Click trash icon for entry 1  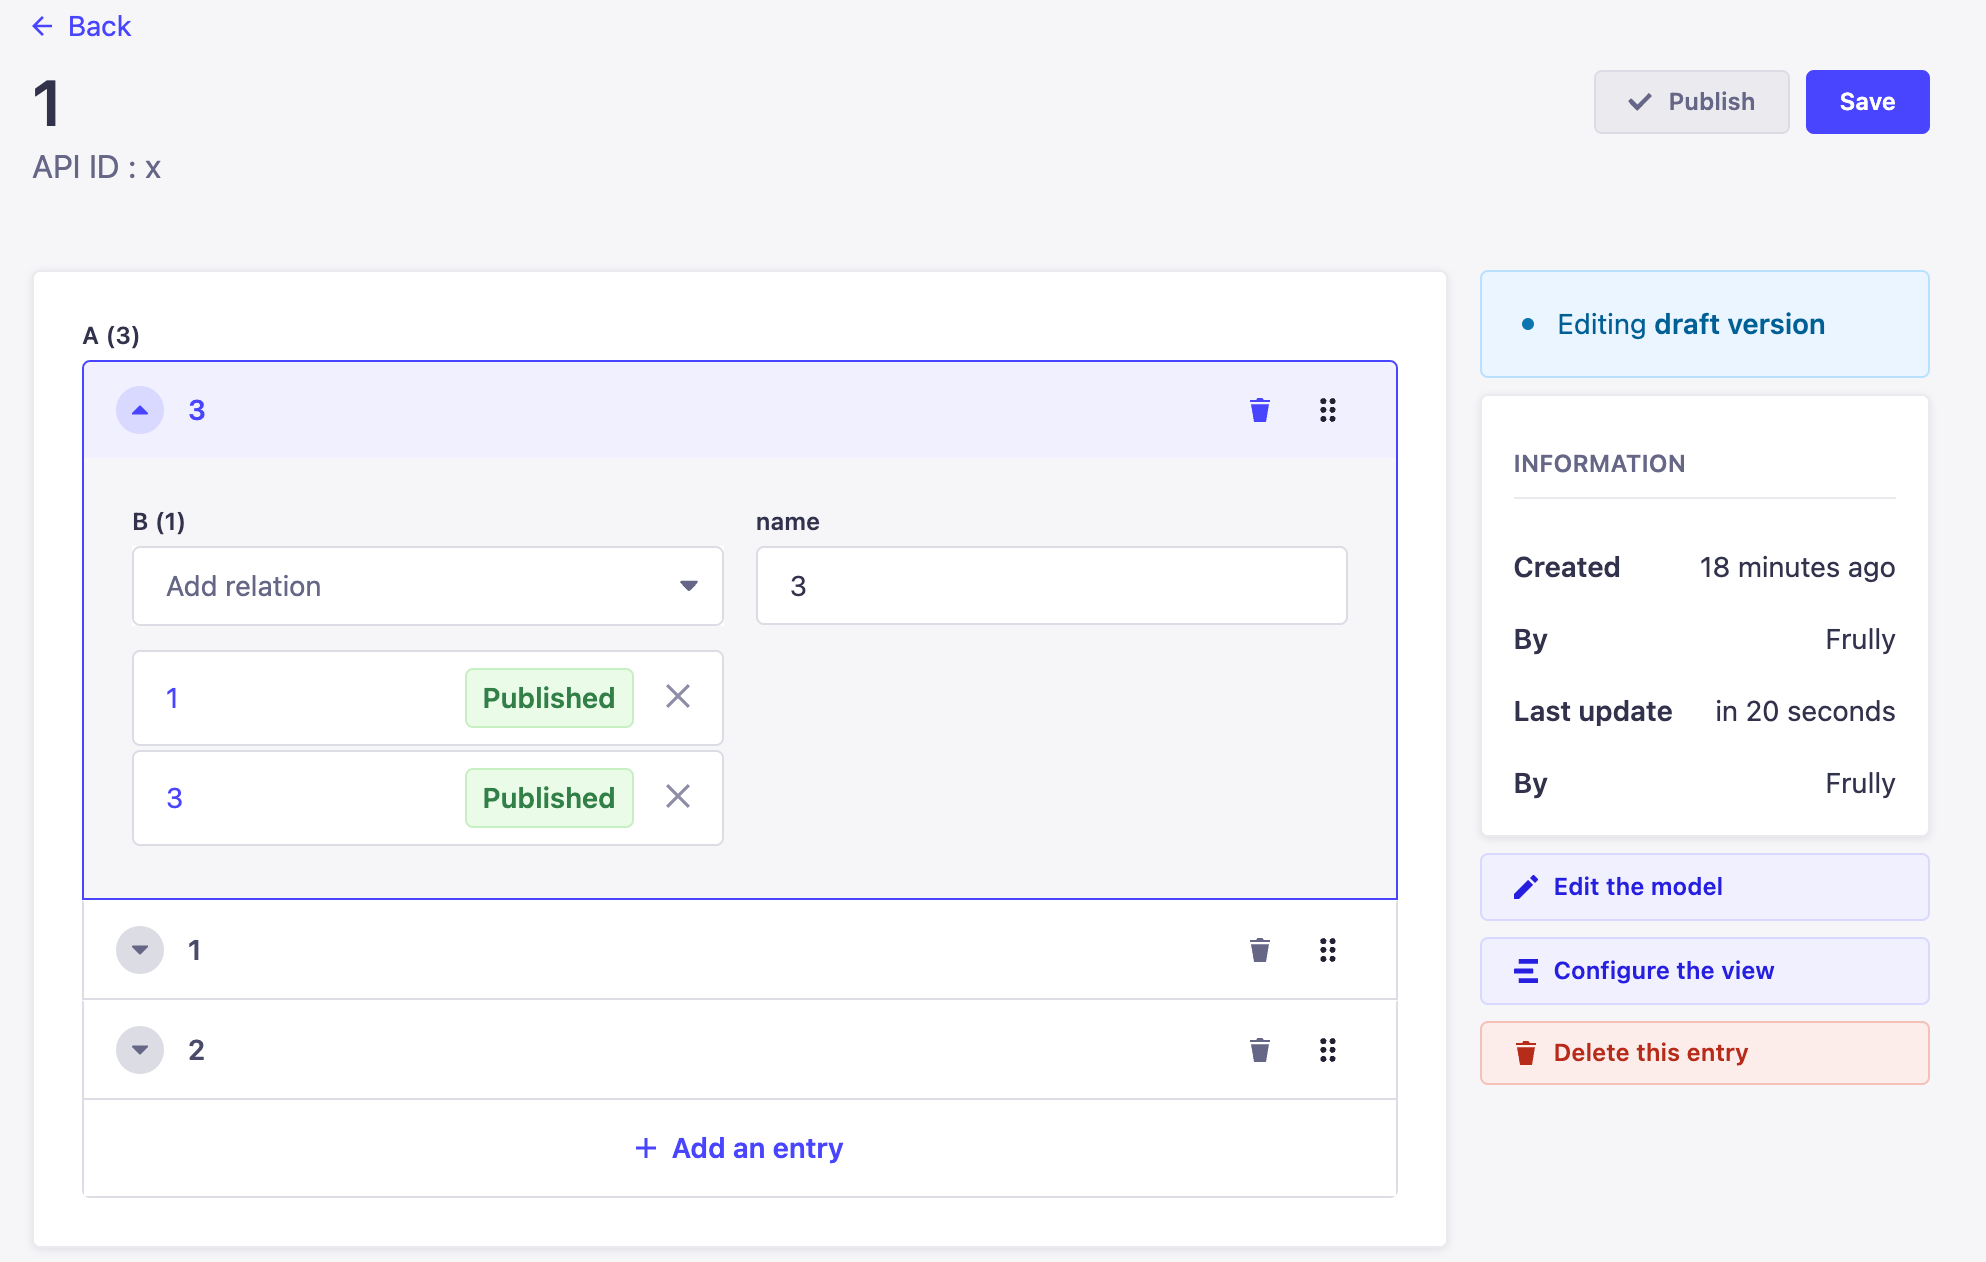coord(1260,950)
